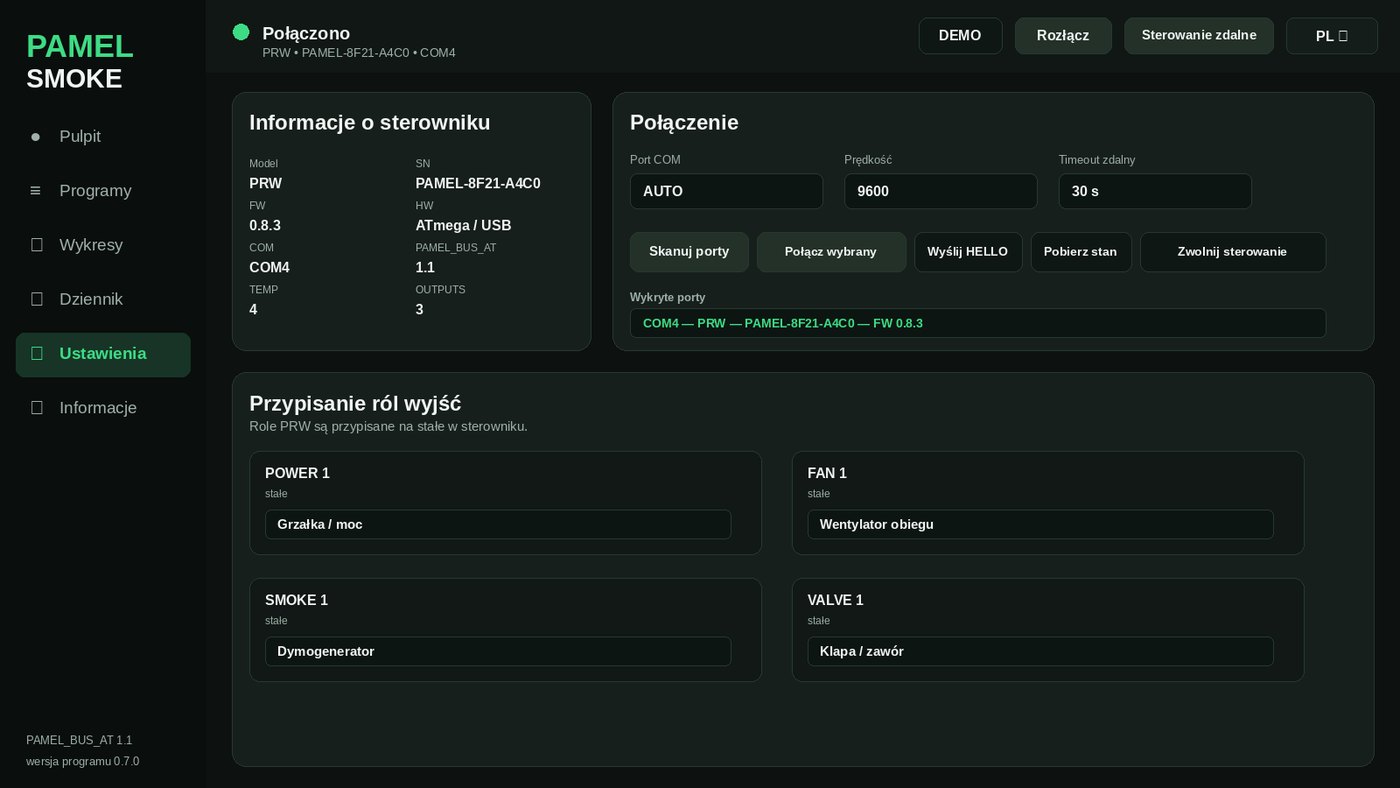
Task: Open VALVE 1 role Klapa / zawór field
Action: point(1040,651)
